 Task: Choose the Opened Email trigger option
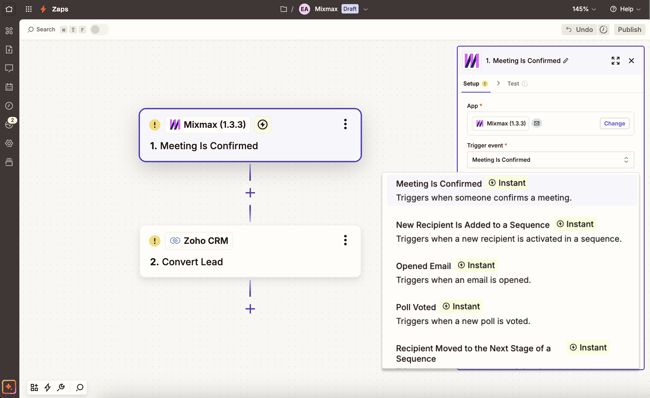click(512, 272)
